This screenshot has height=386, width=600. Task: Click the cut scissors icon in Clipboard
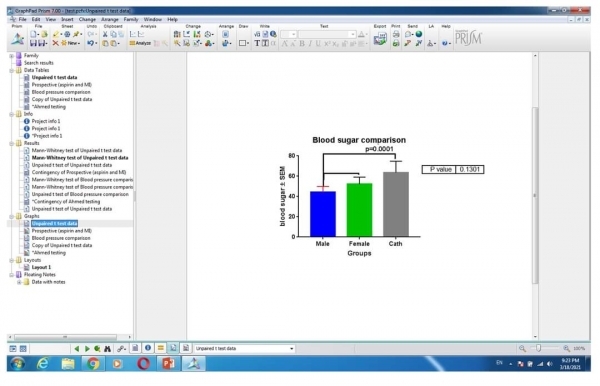pyautogui.click(x=105, y=34)
